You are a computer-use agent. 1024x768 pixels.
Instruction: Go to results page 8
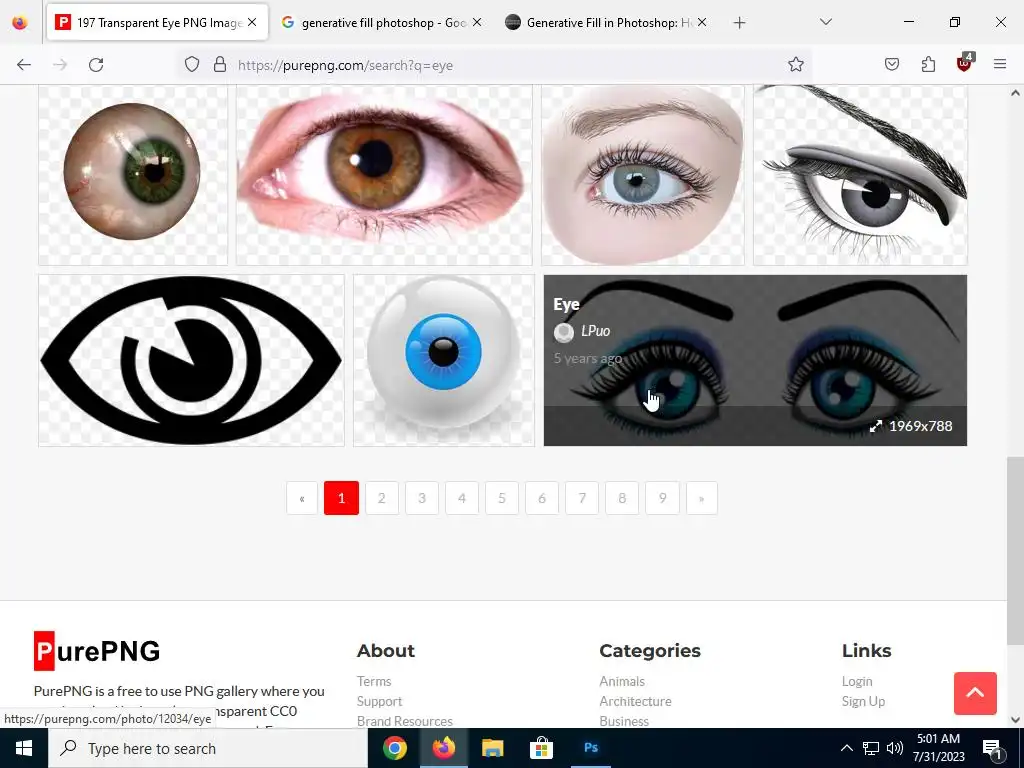click(x=622, y=498)
